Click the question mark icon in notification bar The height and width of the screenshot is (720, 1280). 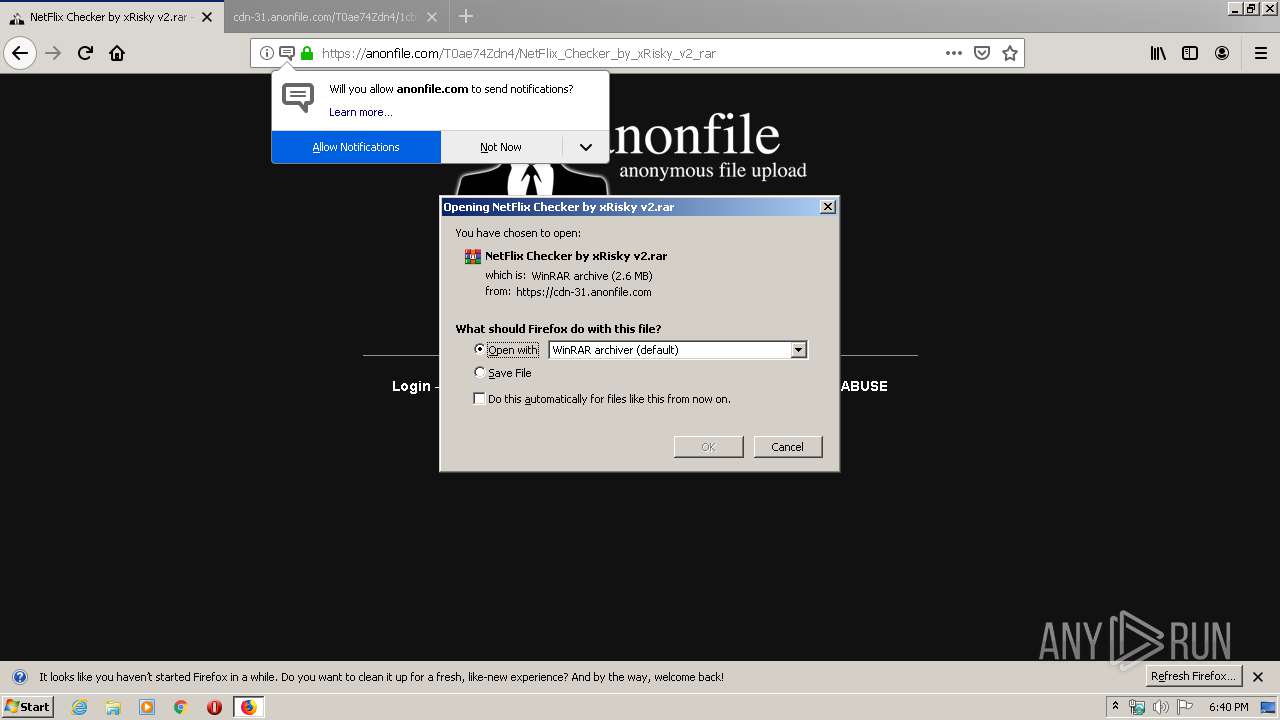click(19, 676)
